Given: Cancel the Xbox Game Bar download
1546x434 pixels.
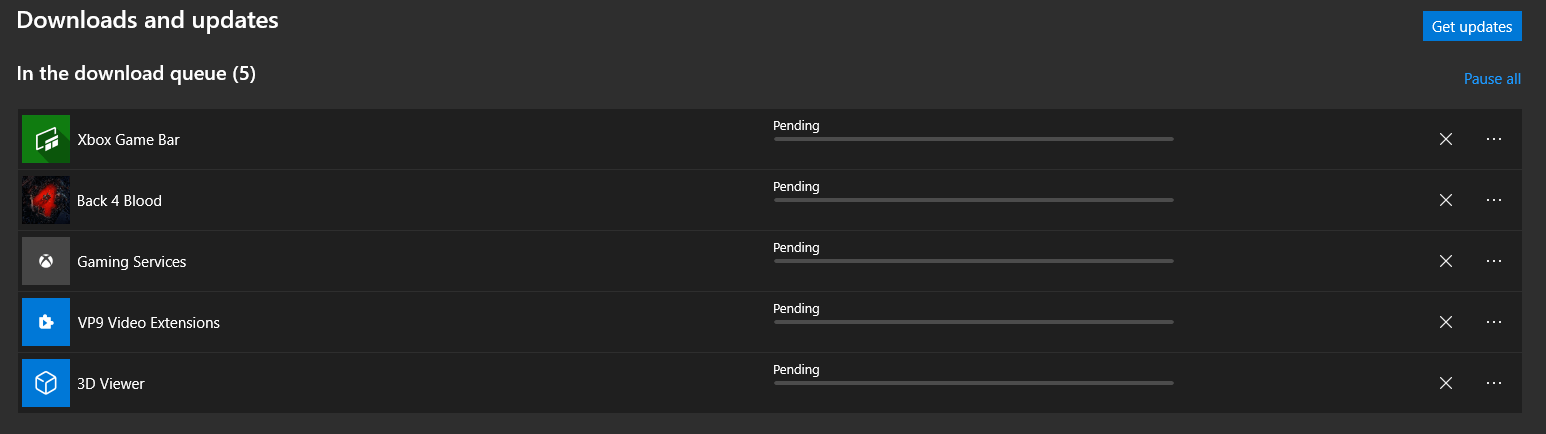Looking at the screenshot, I should (1445, 140).
